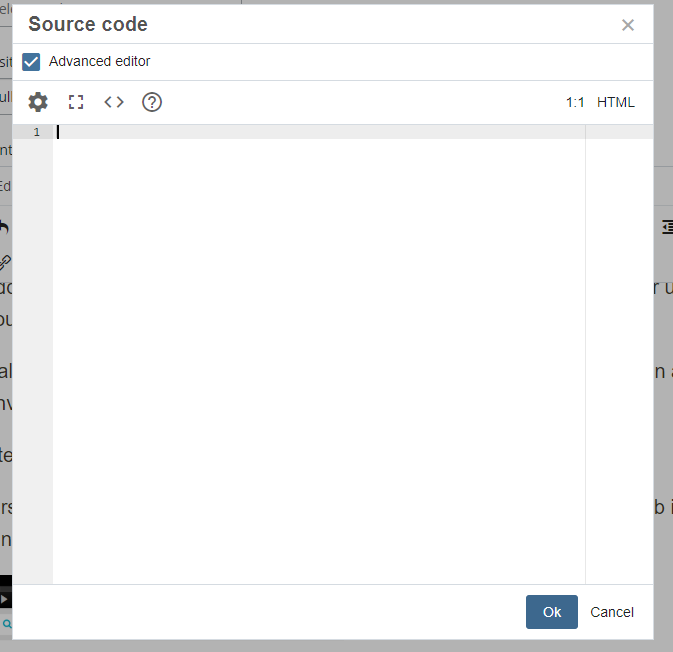
Task: Click the empty gutter below line 1
Action: tap(33, 361)
